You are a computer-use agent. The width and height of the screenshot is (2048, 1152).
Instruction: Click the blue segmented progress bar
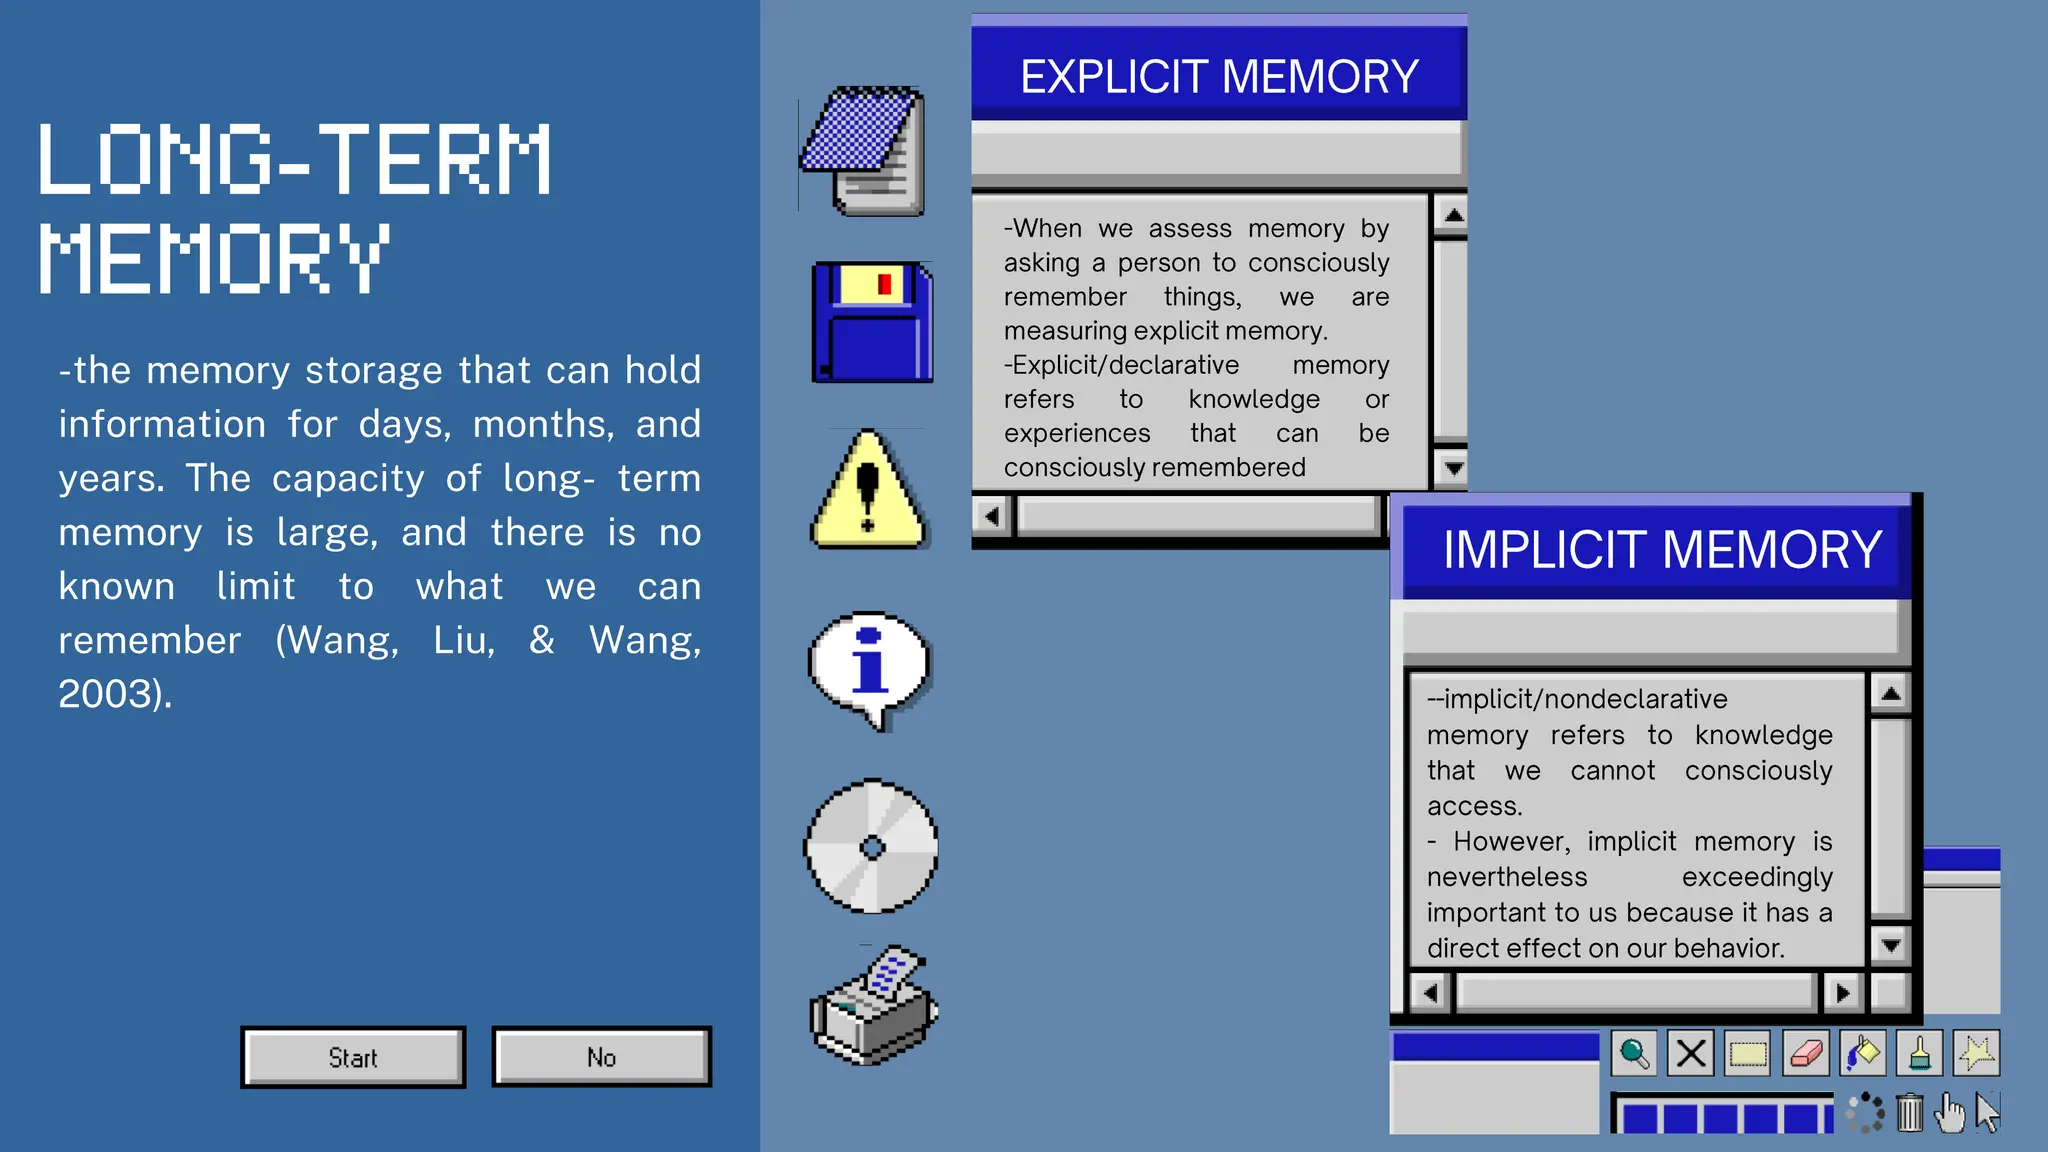[x=1722, y=1114]
